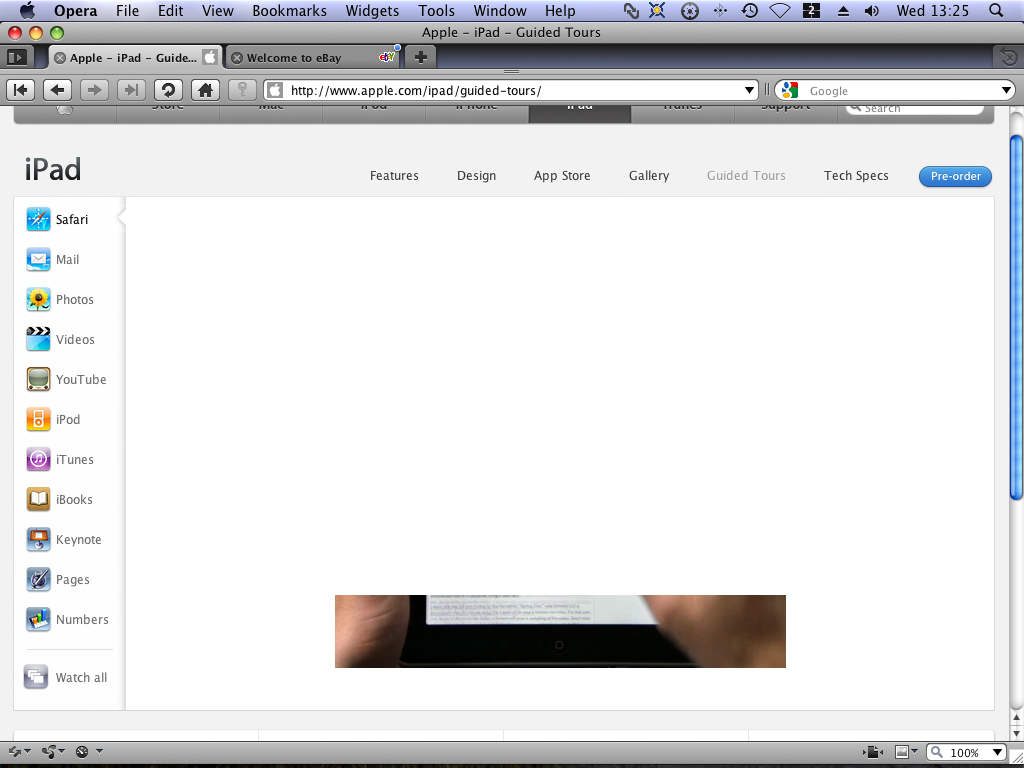Click the Pre-order button

pos(955,176)
